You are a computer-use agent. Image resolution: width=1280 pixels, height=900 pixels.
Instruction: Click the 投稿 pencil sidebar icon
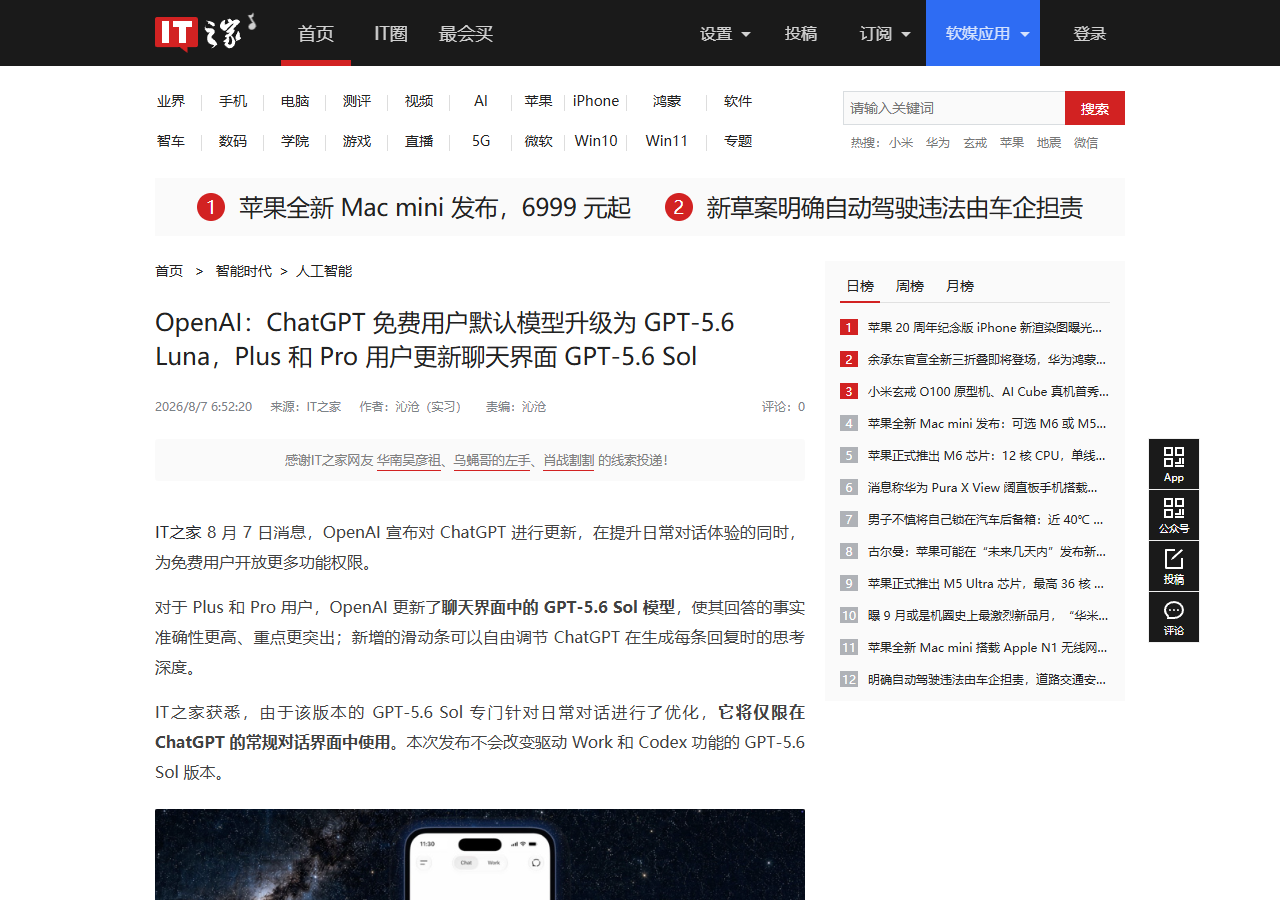coord(1174,566)
